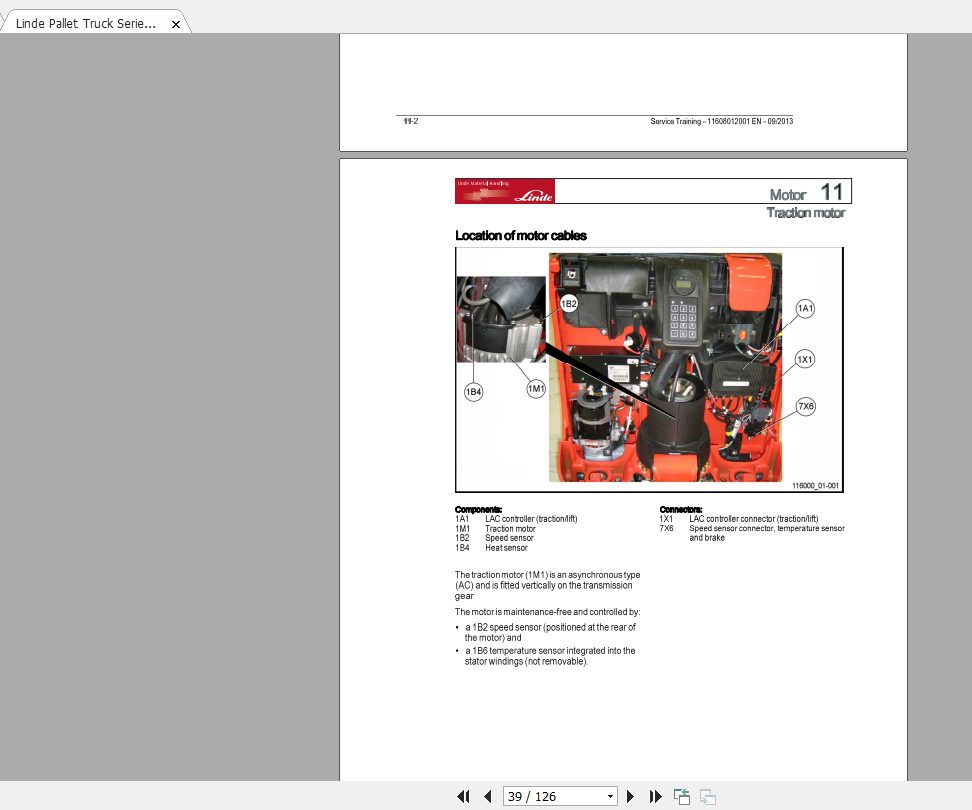Click the 'Components:' list heading
972x810 pixels.
[x=479, y=509]
